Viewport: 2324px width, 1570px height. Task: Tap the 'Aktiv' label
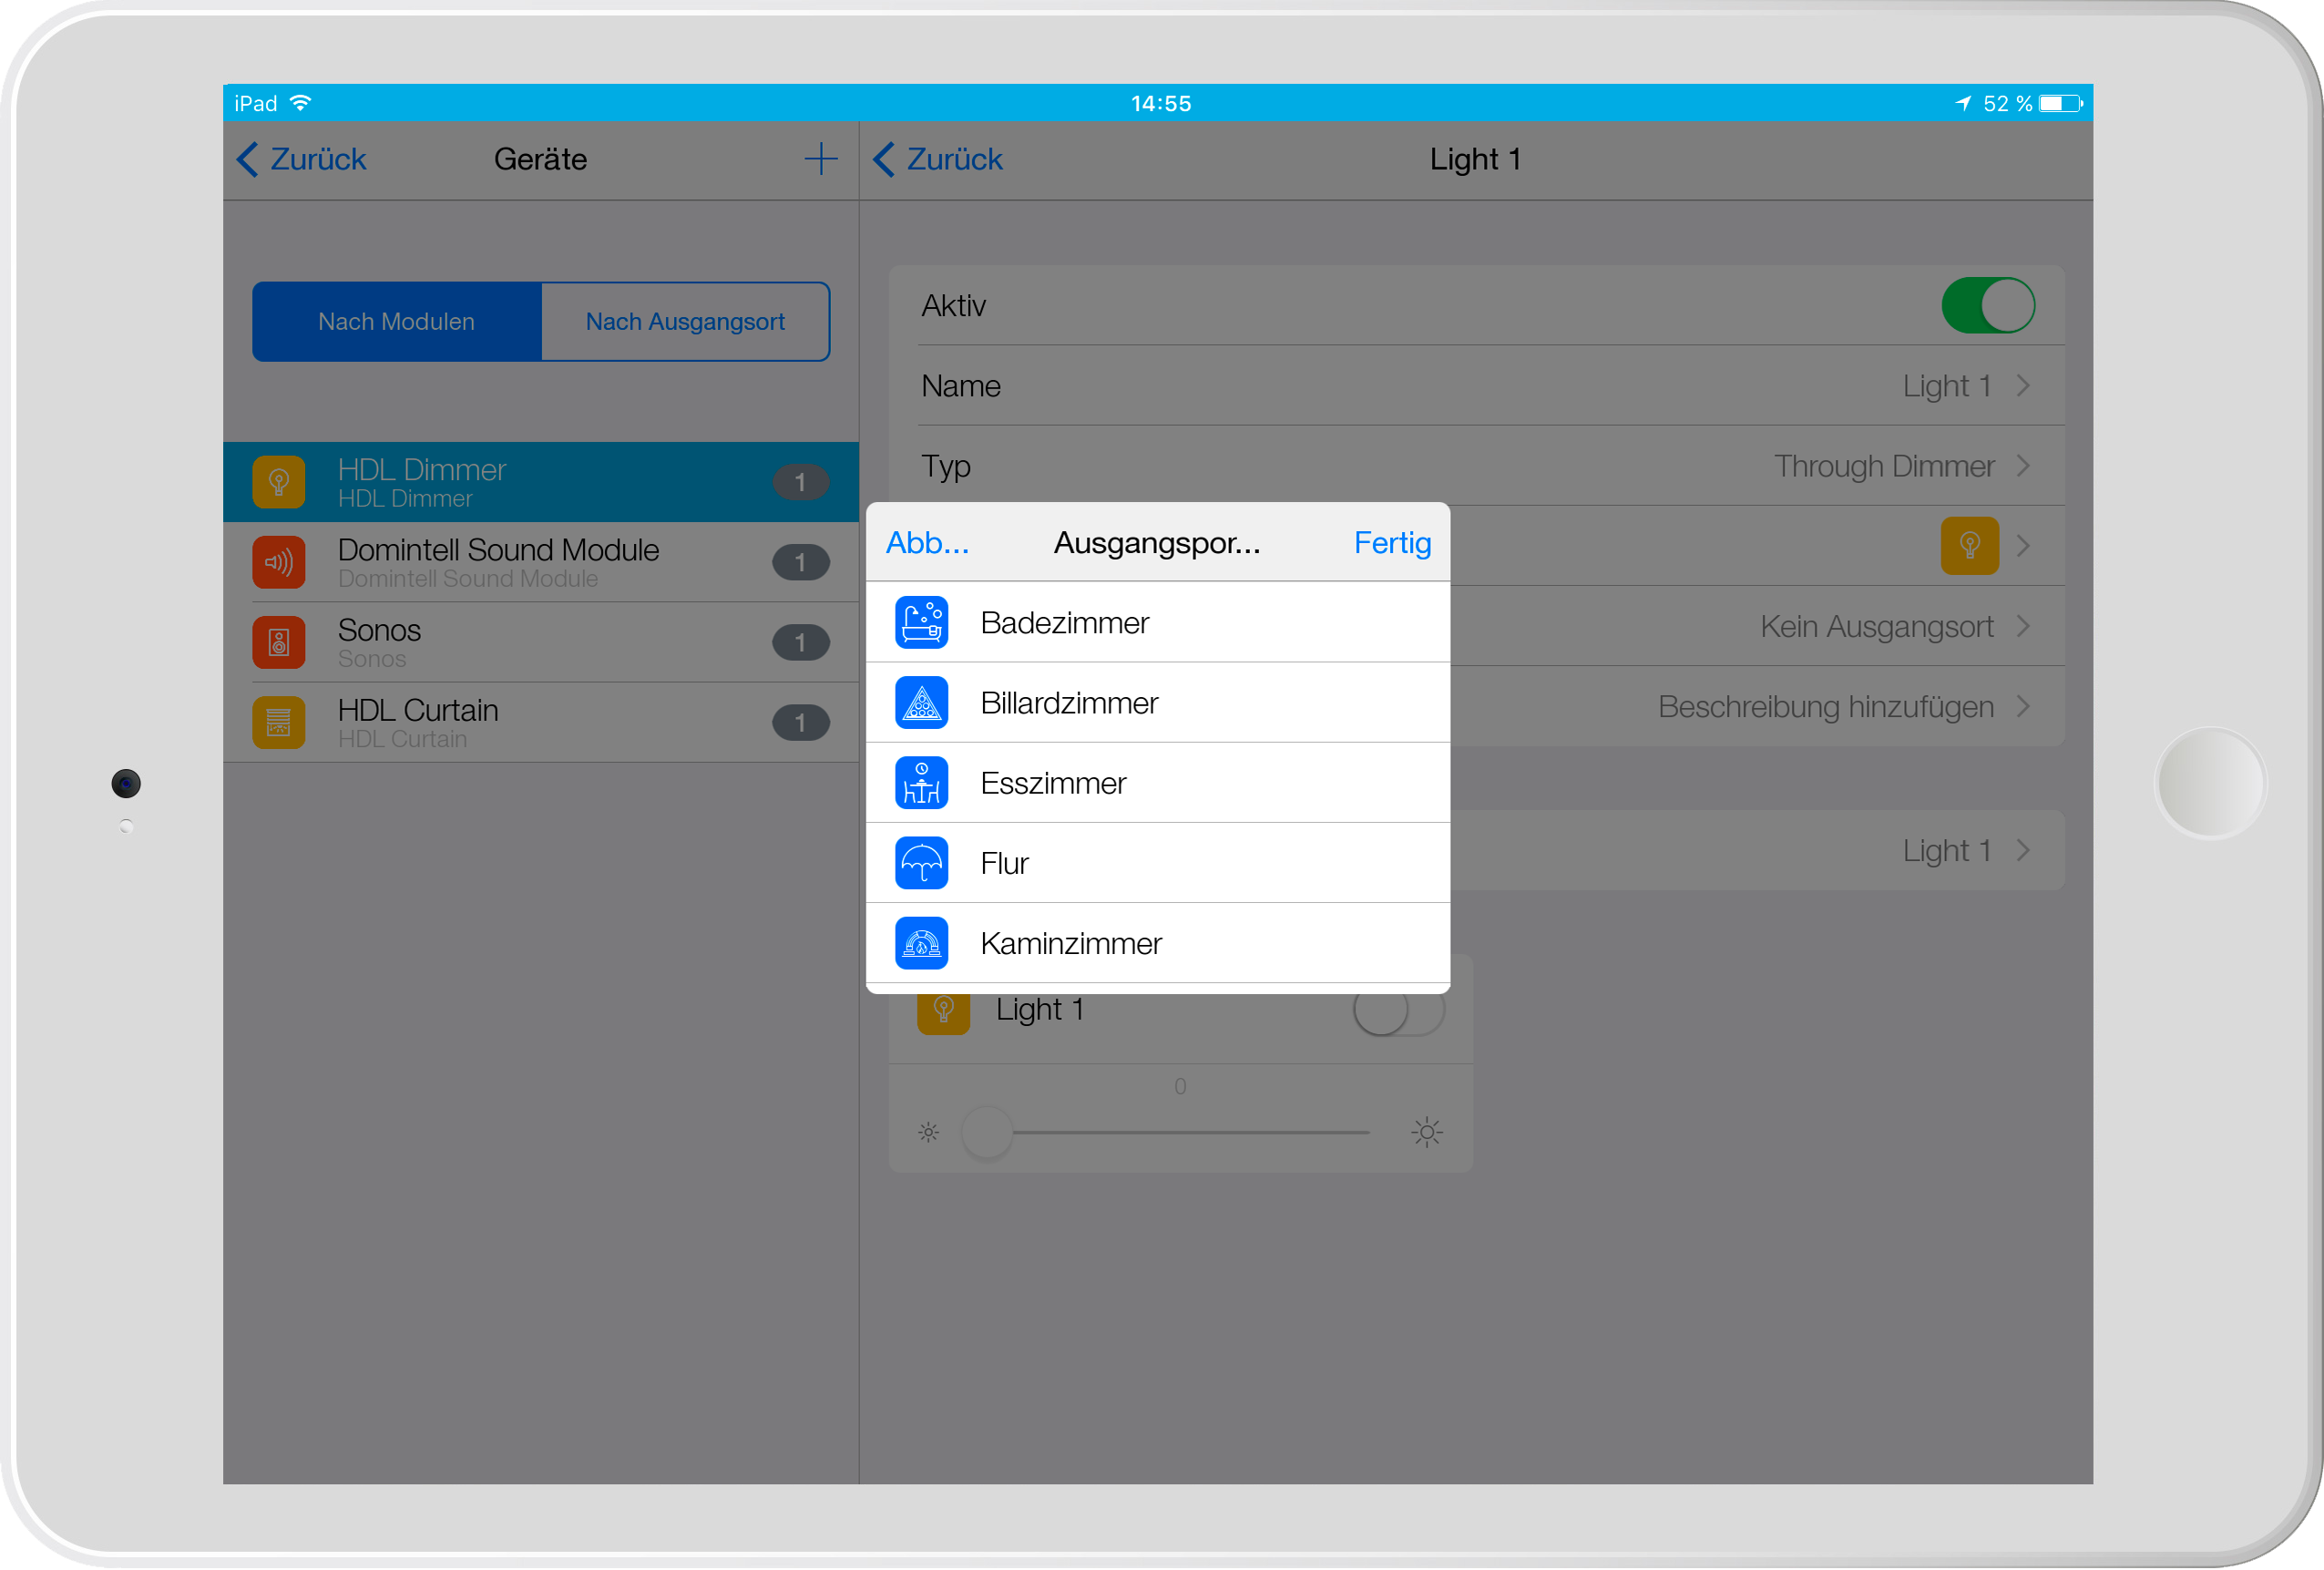[x=953, y=305]
